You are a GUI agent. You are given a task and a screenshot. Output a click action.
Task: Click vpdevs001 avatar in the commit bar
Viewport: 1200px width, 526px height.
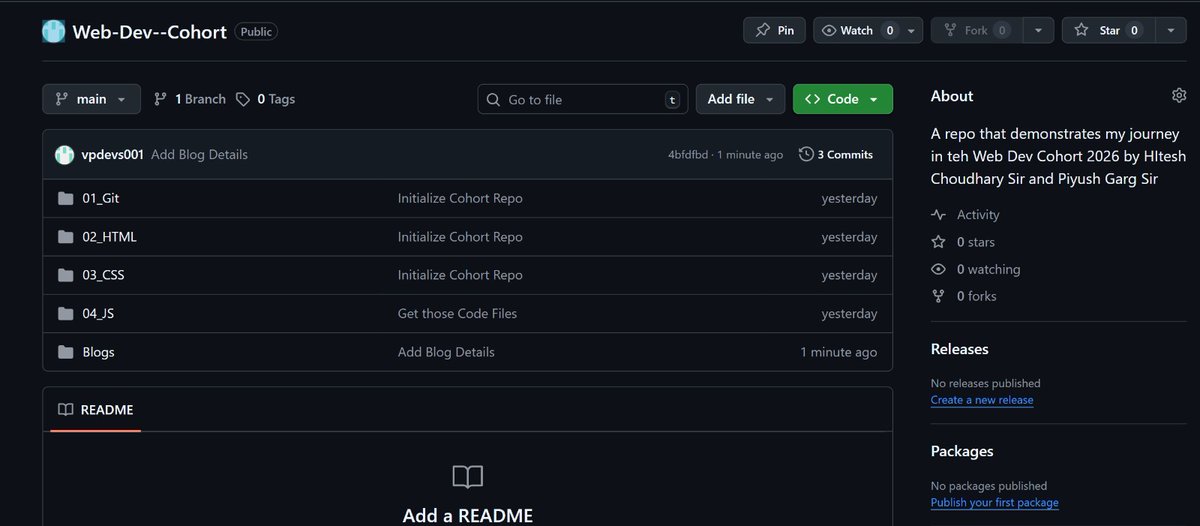64,154
